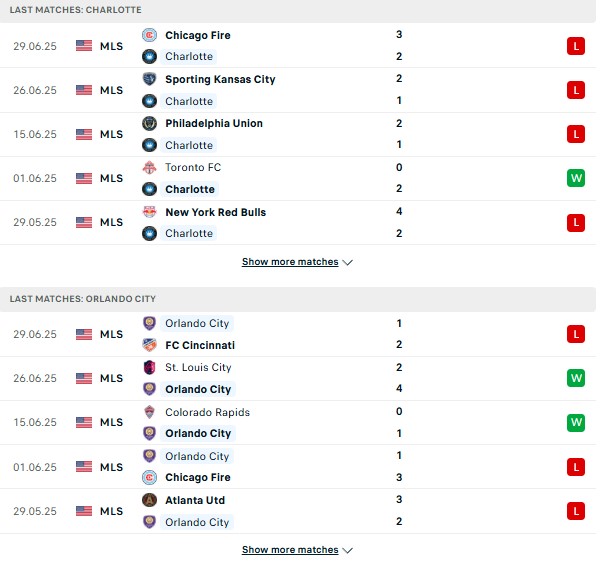Click the New York Red Bulls logo
This screenshot has height=564, width=600.
point(149,212)
